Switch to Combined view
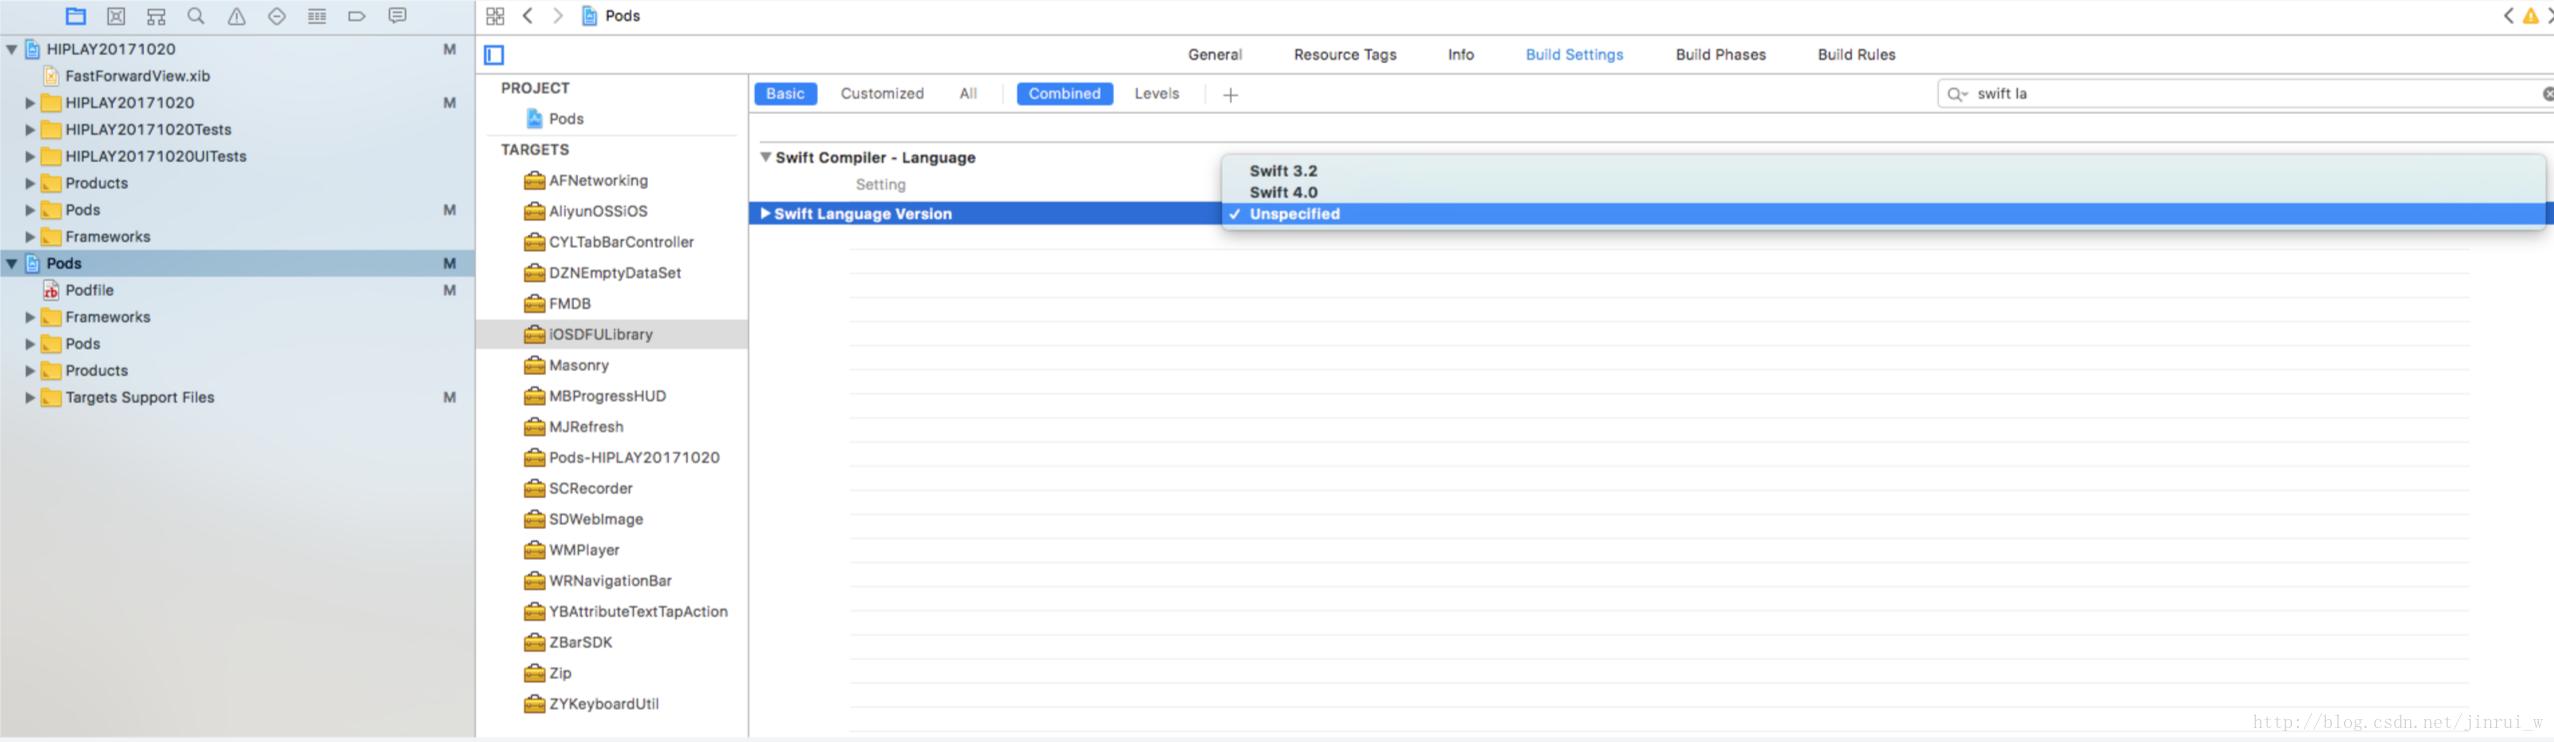The image size is (2554, 742). coord(1064,94)
